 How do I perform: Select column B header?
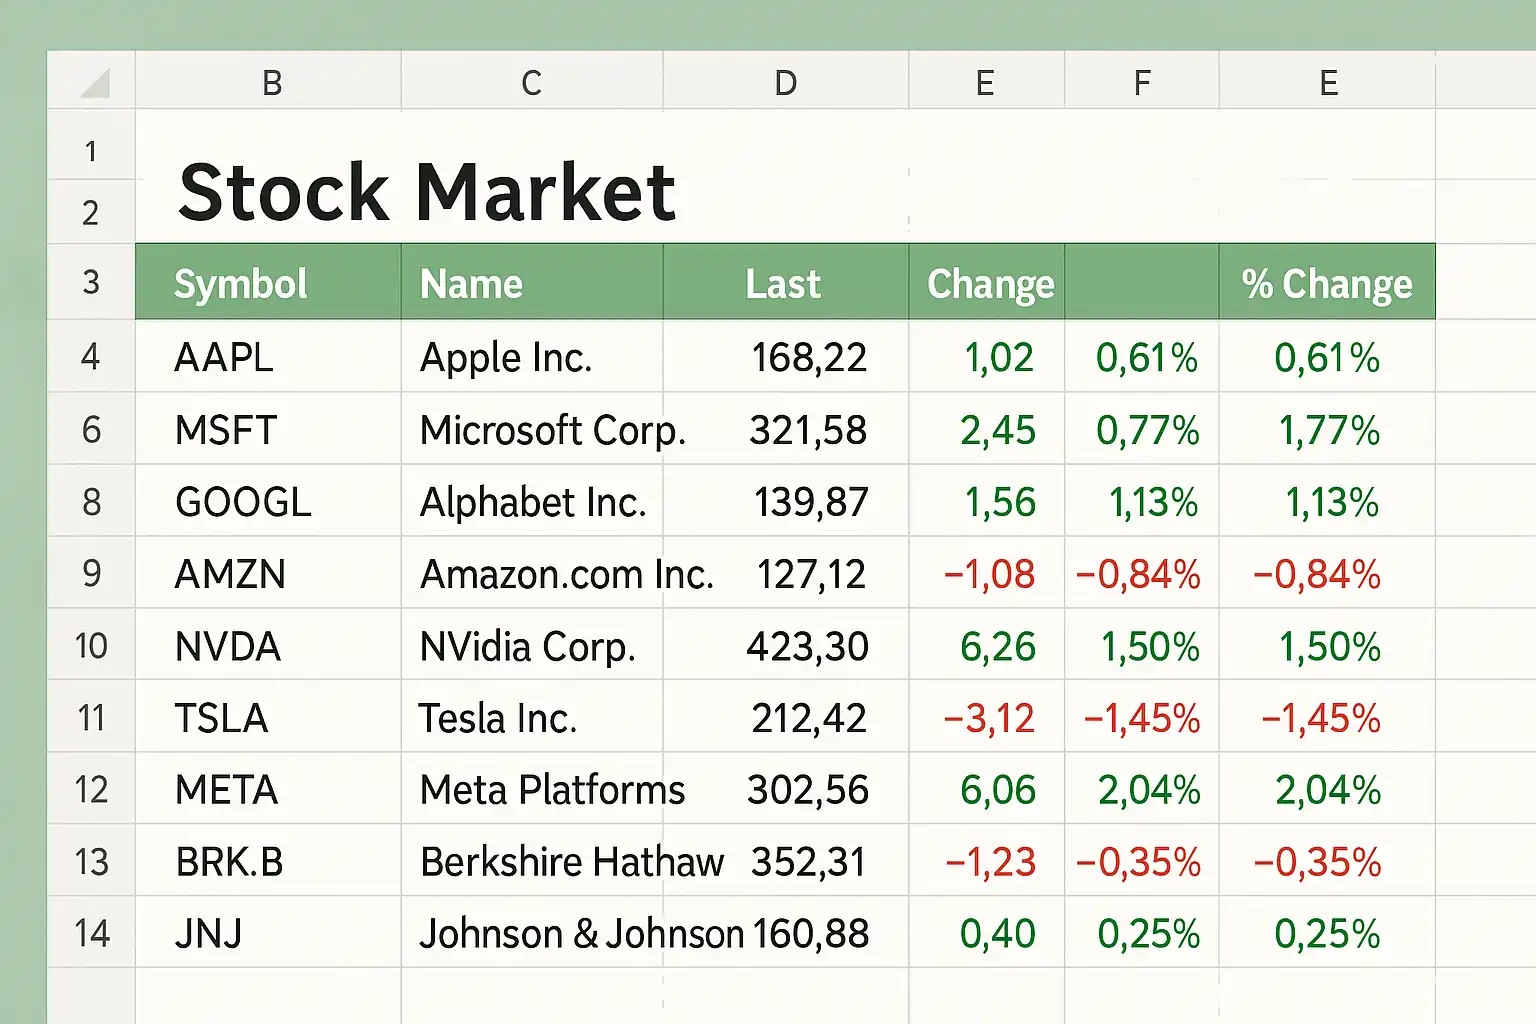click(271, 83)
